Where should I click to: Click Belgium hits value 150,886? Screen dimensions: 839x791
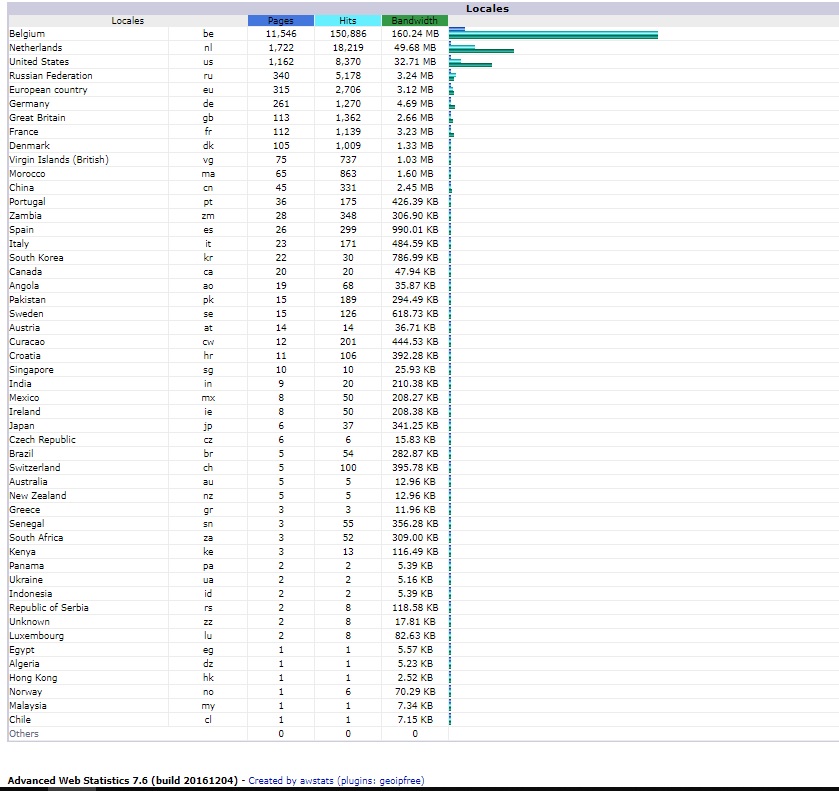pos(348,34)
